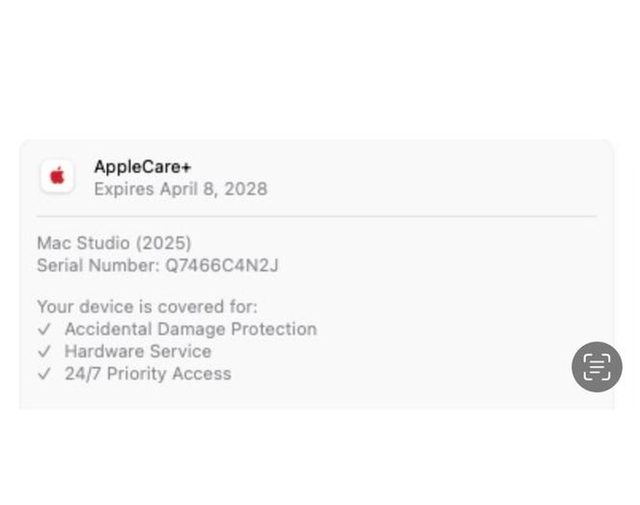Screen dimensions: 640x505
Task: Click the Accidental Damage Protection entry
Action: tap(190, 329)
